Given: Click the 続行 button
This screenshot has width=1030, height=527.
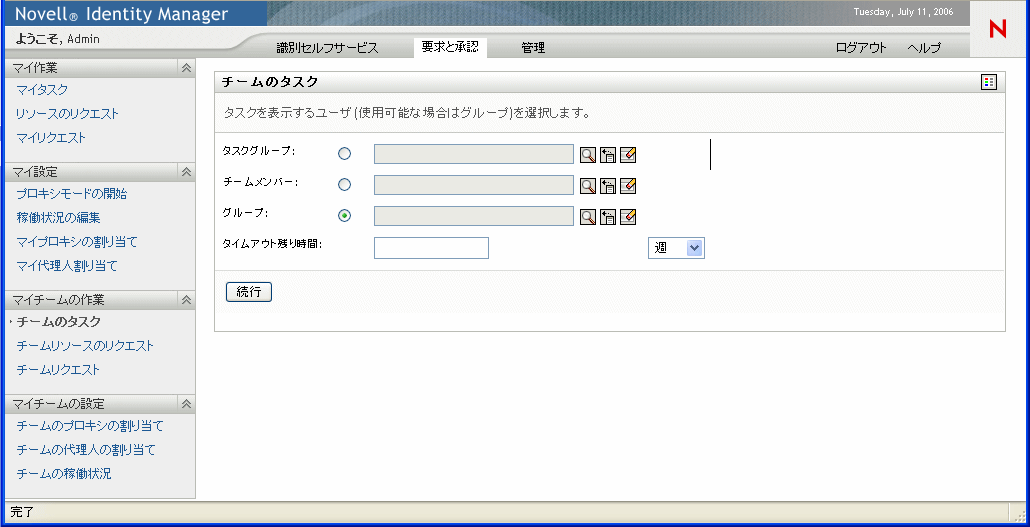Looking at the screenshot, I should (x=248, y=292).
